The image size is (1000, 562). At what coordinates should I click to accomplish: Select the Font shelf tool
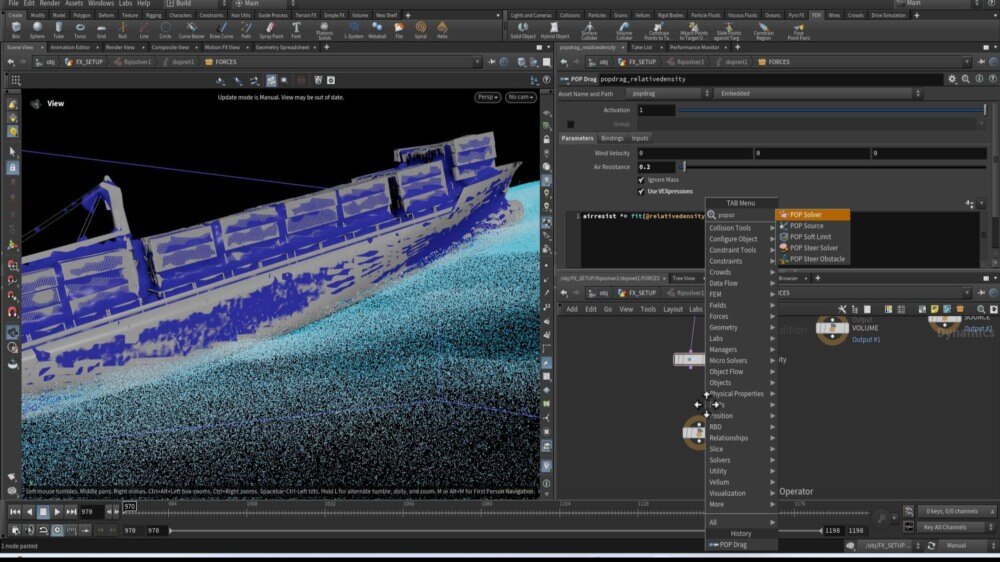[x=296, y=29]
